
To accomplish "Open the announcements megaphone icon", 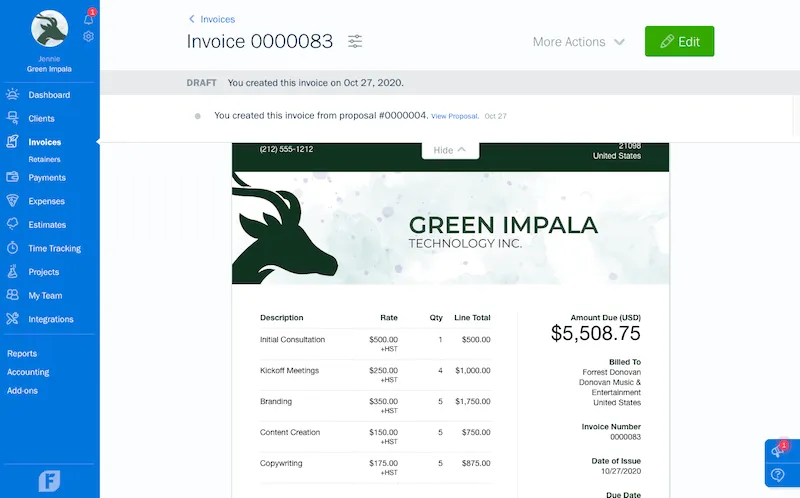I will click(x=778, y=452).
